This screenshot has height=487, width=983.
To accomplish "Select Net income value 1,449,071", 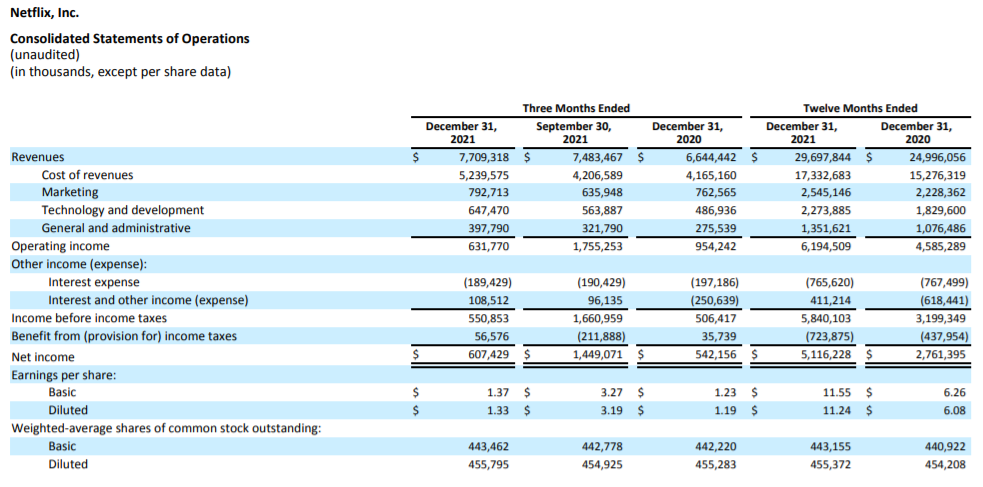I will point(598,355).
